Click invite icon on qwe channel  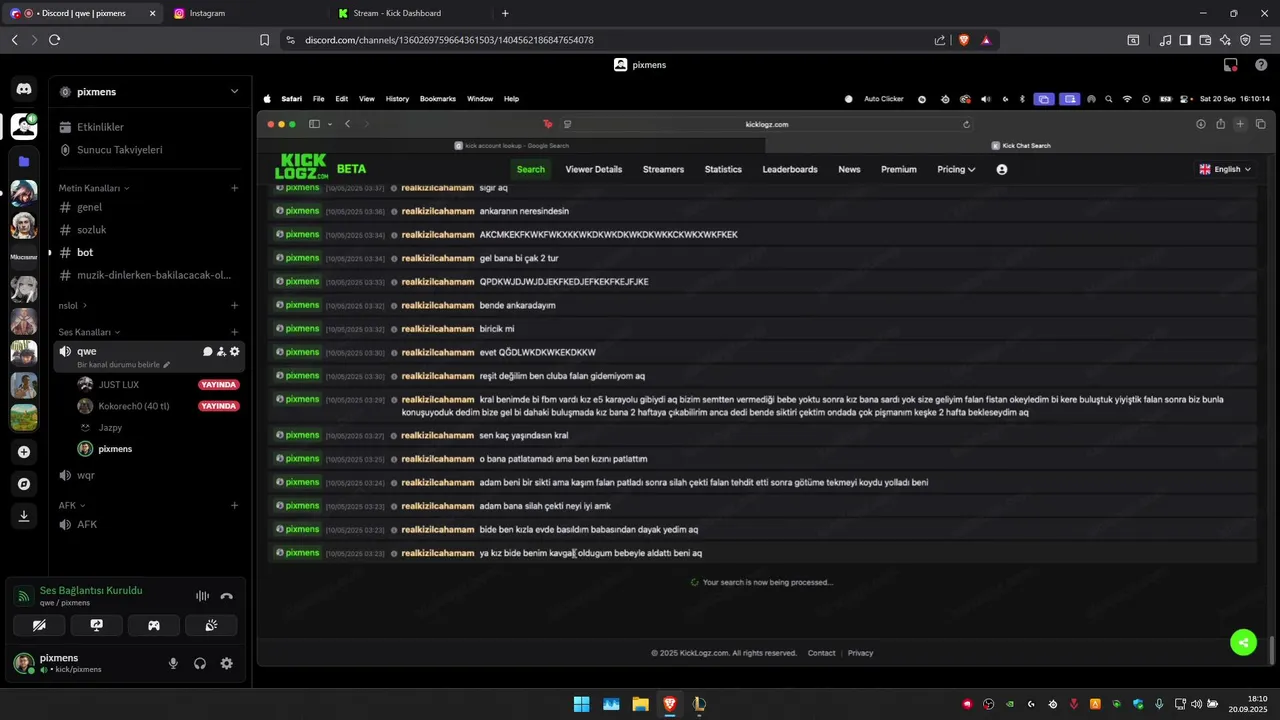tap(221, 352)
